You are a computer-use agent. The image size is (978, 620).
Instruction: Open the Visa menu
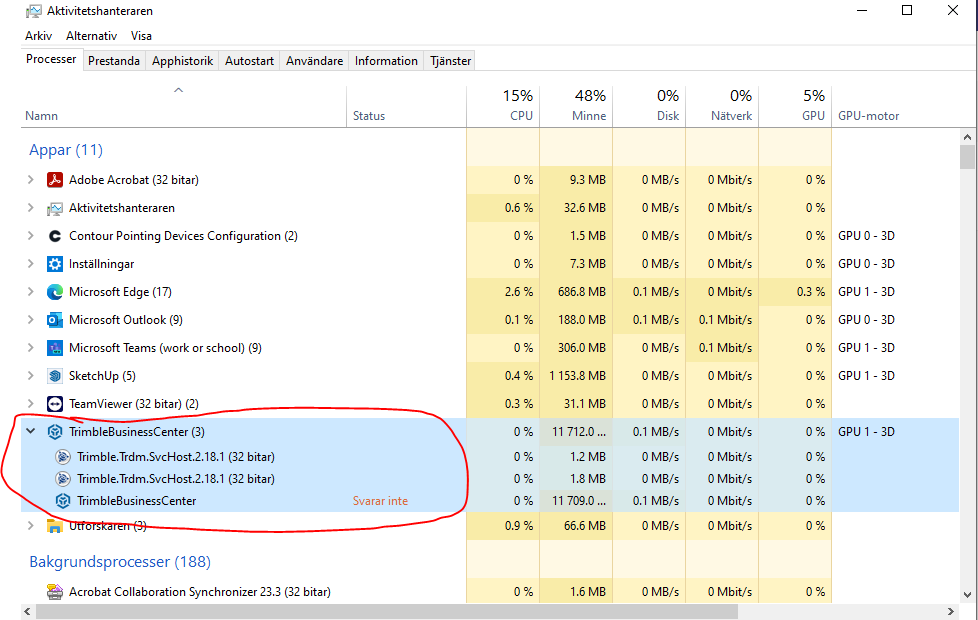(x=141, y=36)
